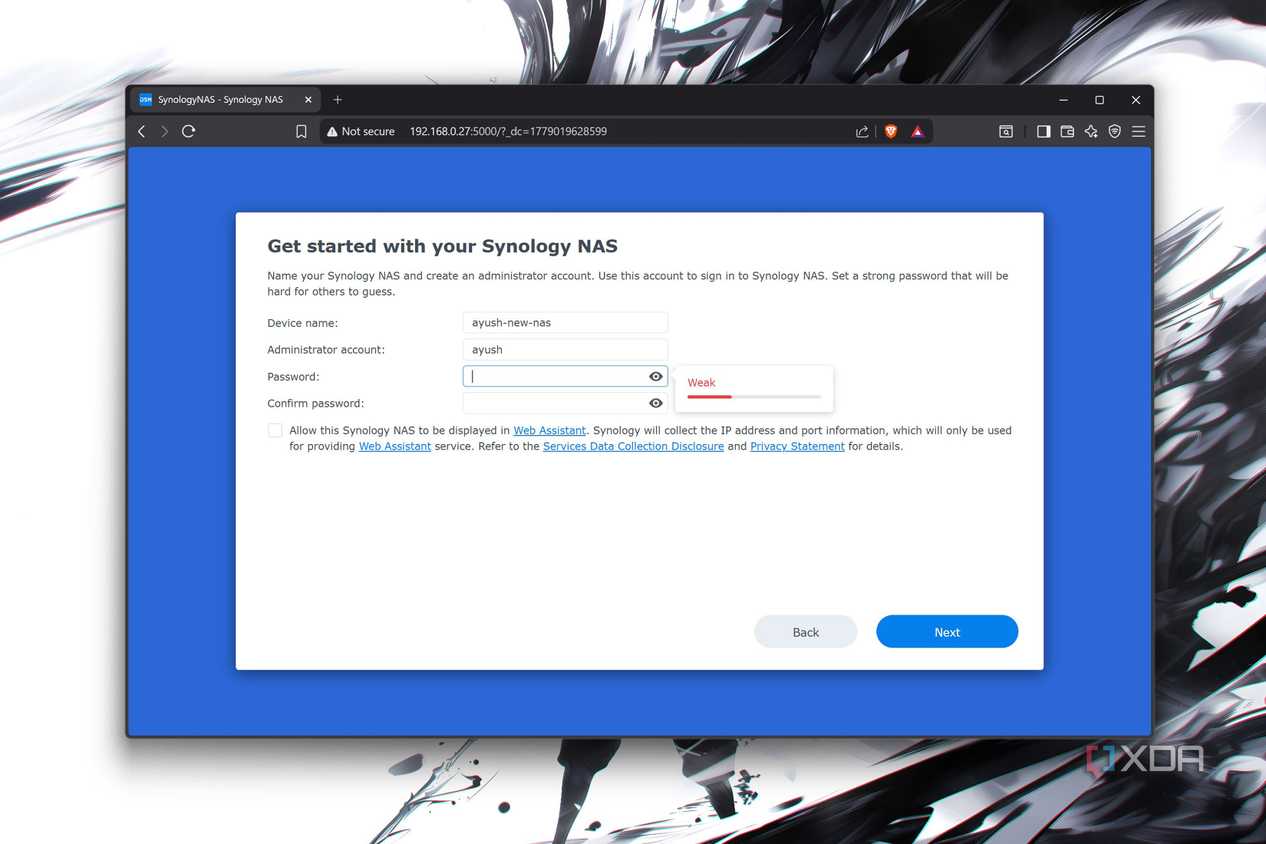Bookmark this page with bookmark icon

click(301, 131)
